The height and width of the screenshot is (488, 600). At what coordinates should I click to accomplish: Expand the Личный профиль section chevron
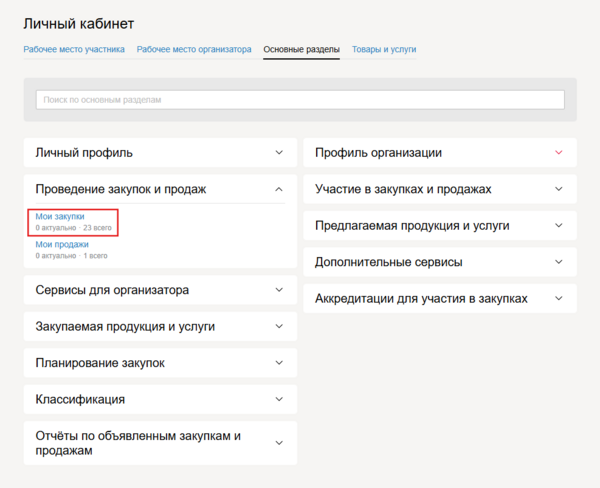pyautogui.click(x=279, y=153)
